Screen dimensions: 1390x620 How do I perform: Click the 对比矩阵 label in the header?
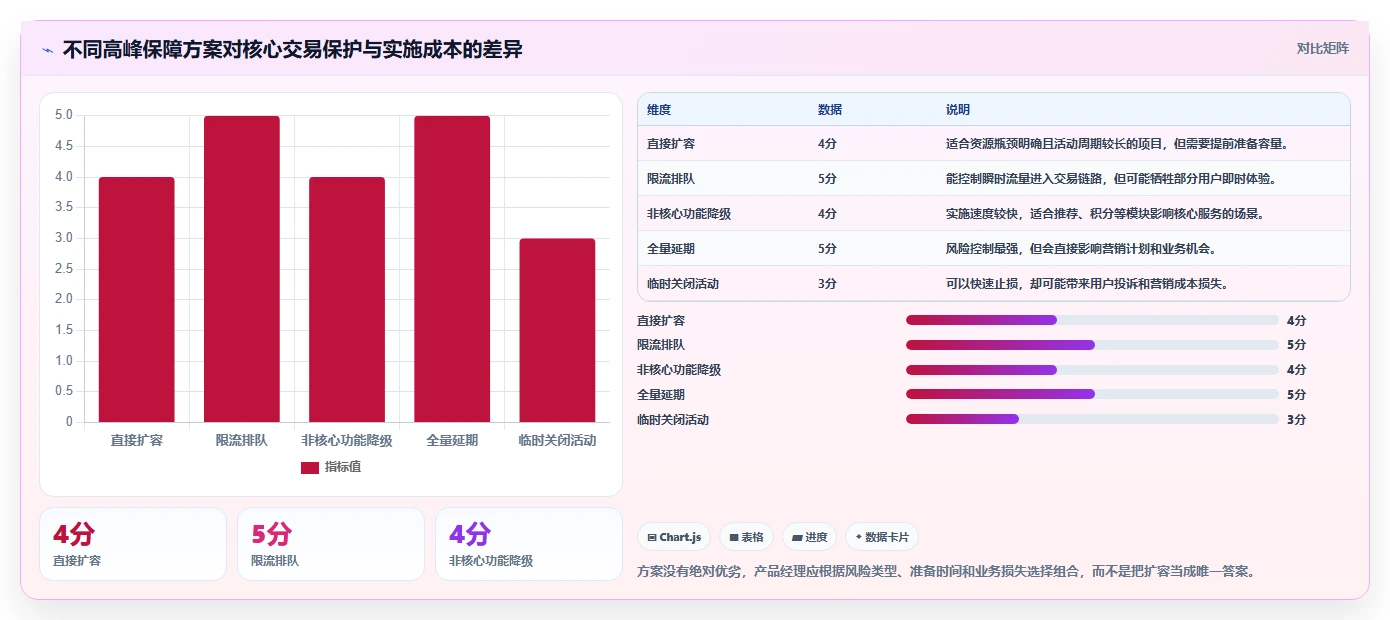tap(1322, 48)
